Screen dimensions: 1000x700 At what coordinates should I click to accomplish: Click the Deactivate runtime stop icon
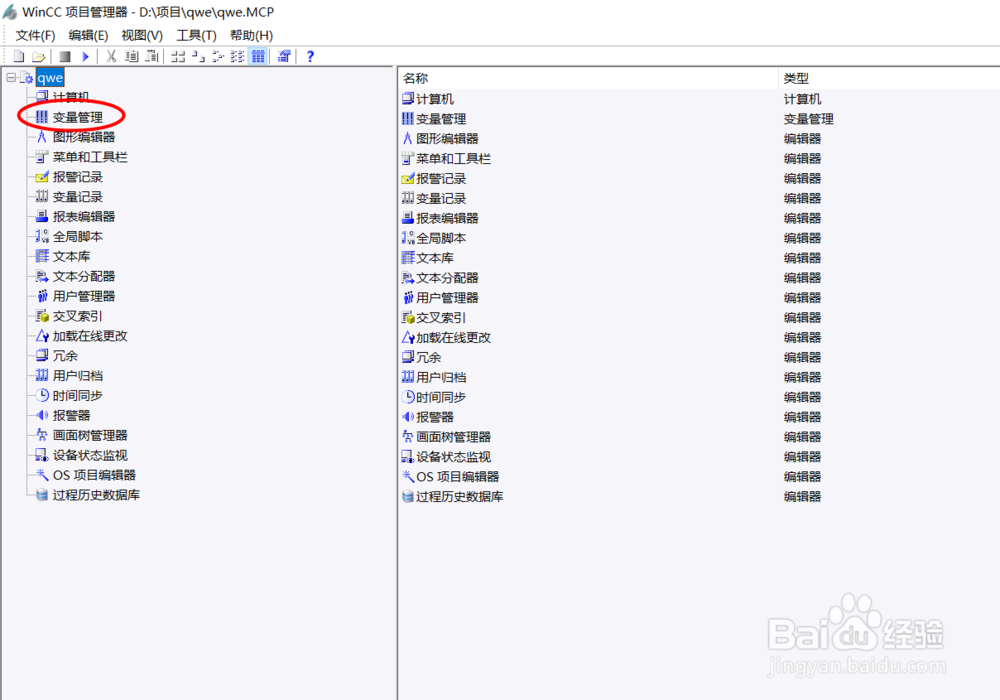tap(64, 56)
